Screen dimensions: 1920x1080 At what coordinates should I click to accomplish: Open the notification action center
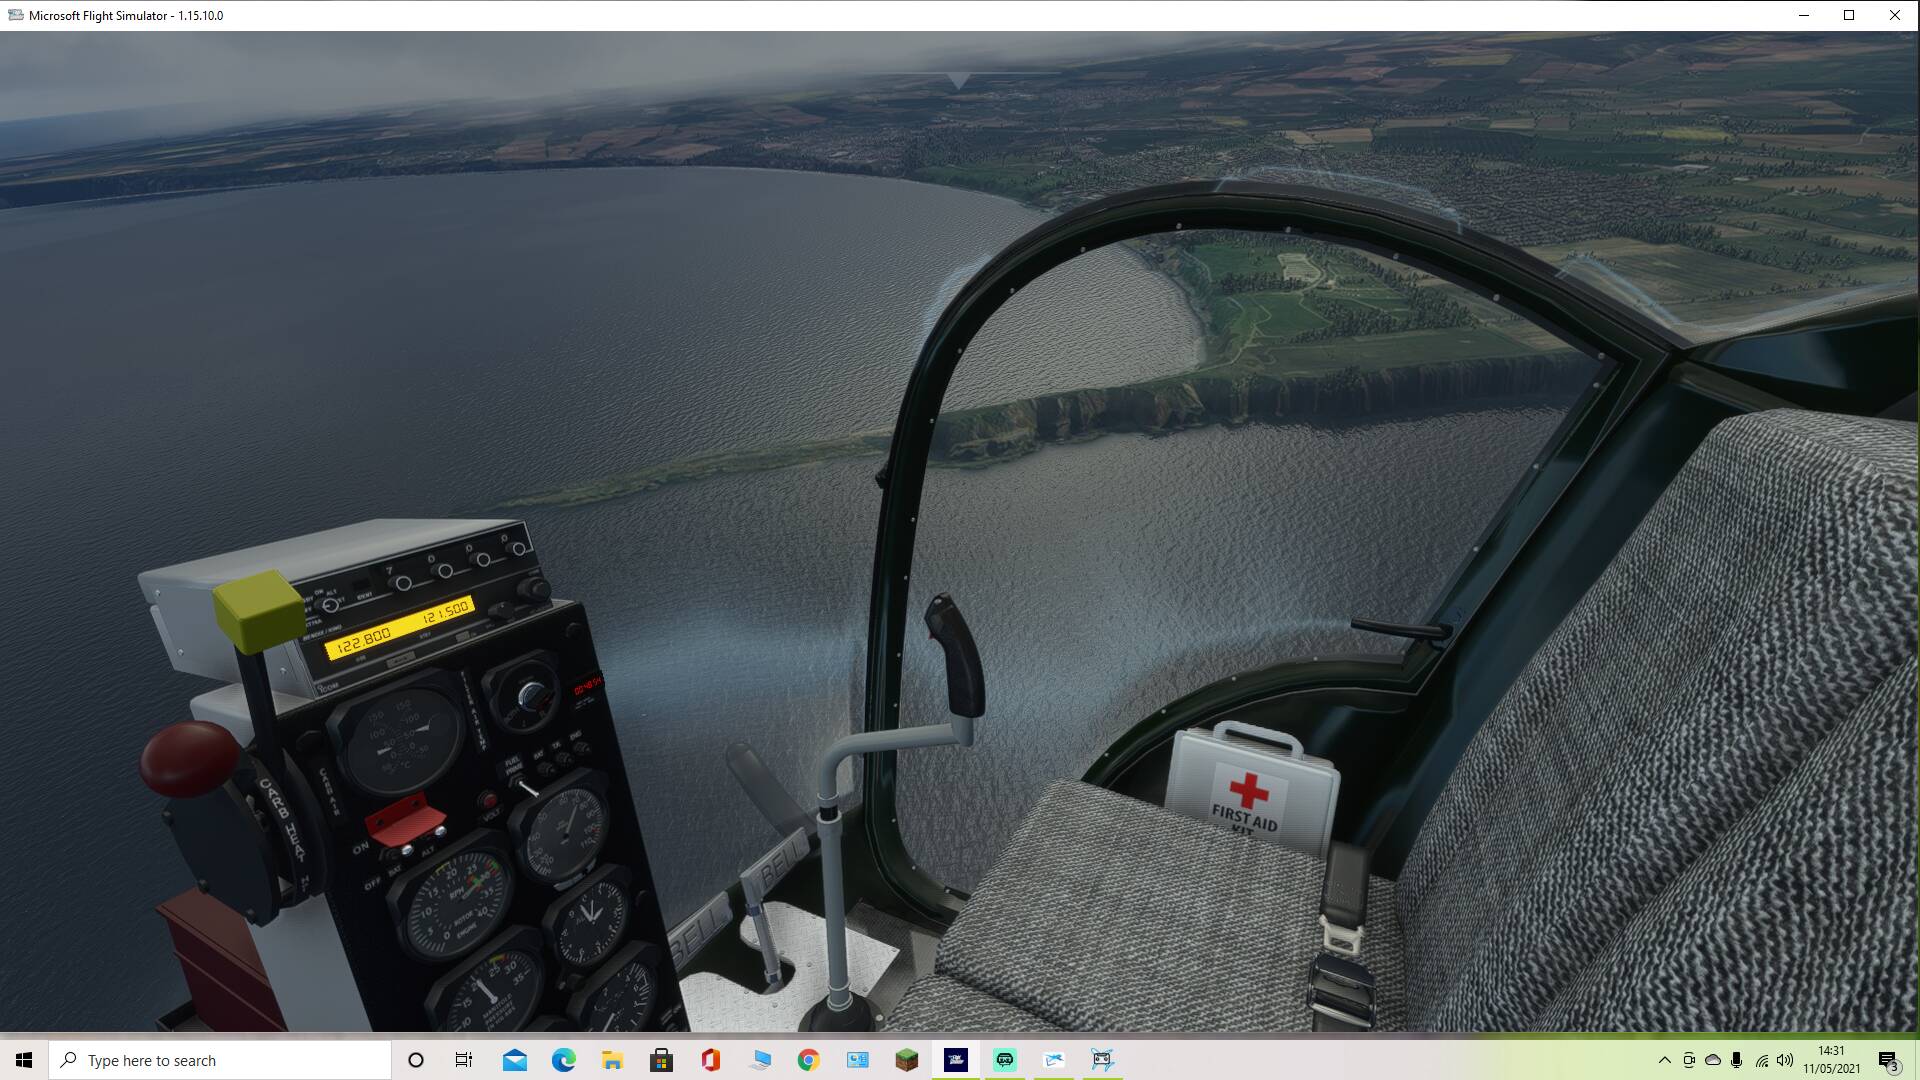pyautogui.click(x=1887, y=1060)
